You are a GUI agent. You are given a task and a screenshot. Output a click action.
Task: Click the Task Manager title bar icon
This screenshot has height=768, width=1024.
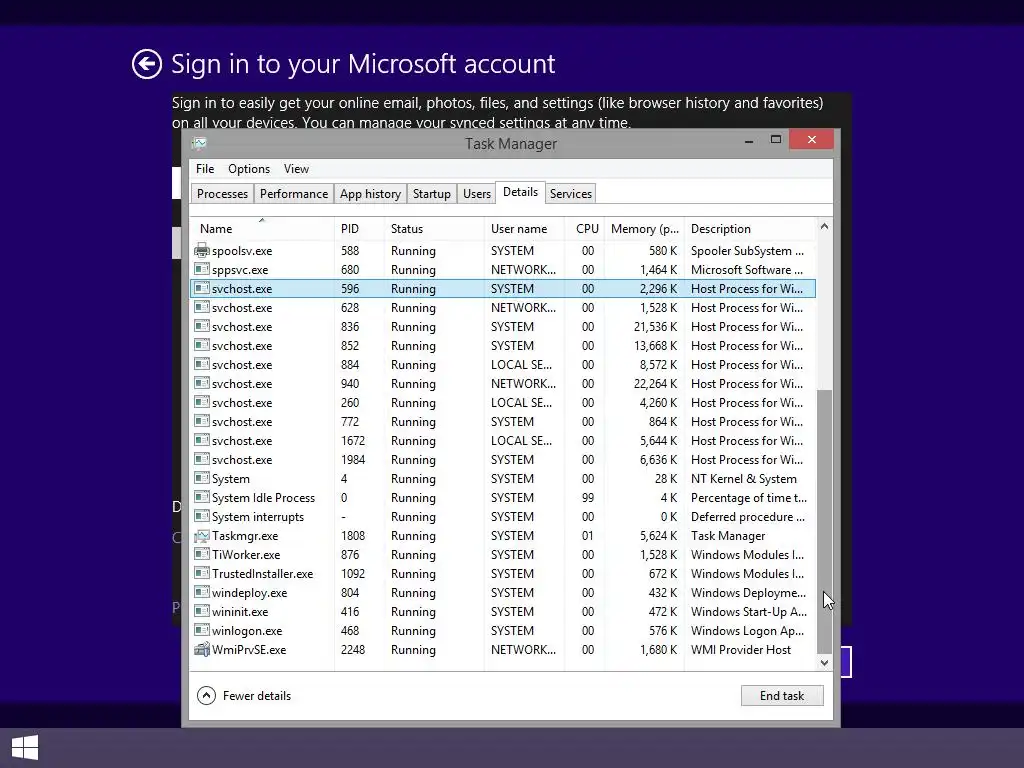[x=200, y=143]
